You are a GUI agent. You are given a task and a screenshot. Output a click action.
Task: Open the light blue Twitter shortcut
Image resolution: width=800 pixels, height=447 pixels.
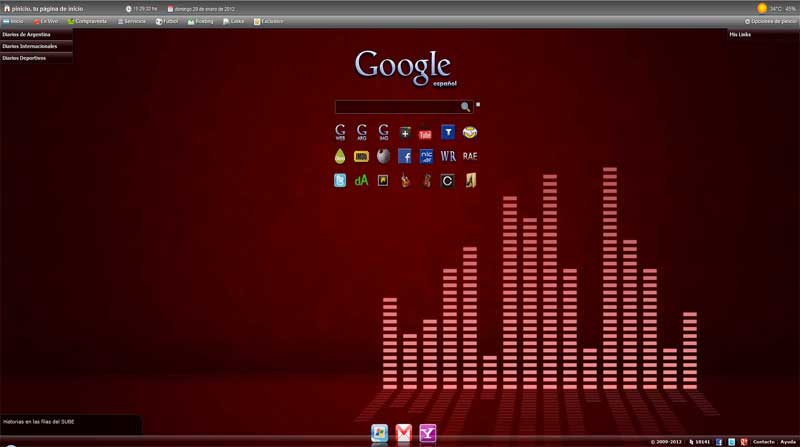point(340,181)
